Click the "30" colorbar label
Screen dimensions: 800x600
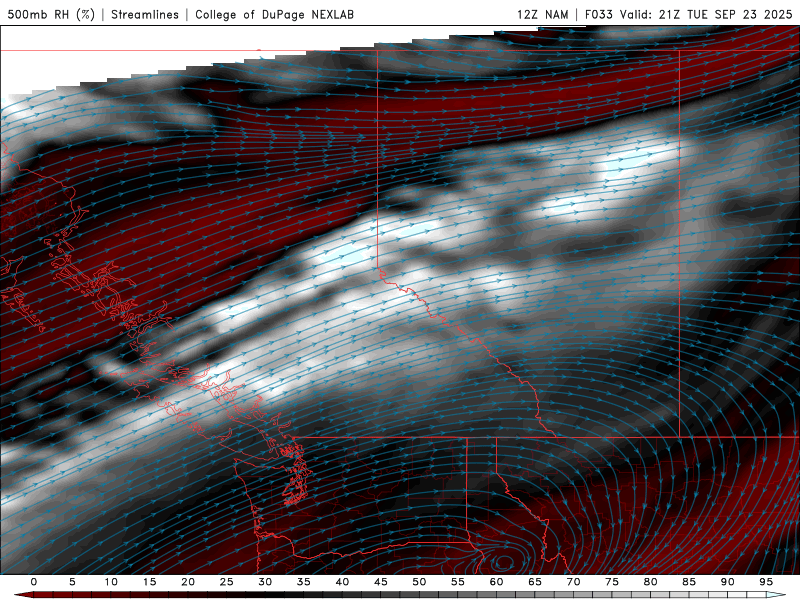[x=265, y=582]
